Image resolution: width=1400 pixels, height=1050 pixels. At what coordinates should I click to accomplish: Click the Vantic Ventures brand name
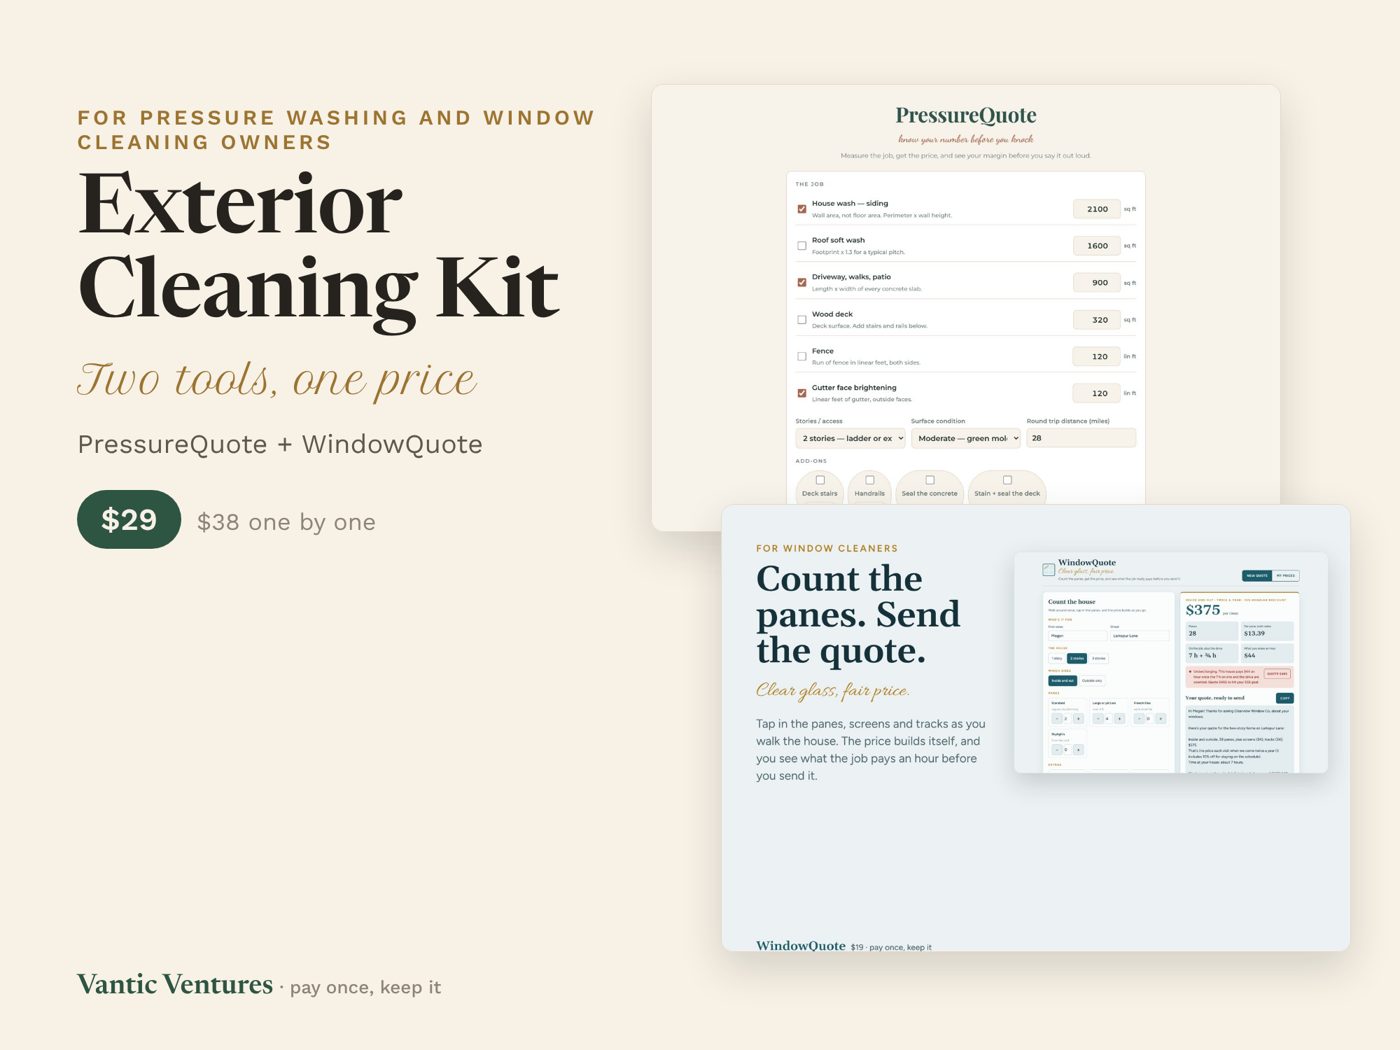175,984
